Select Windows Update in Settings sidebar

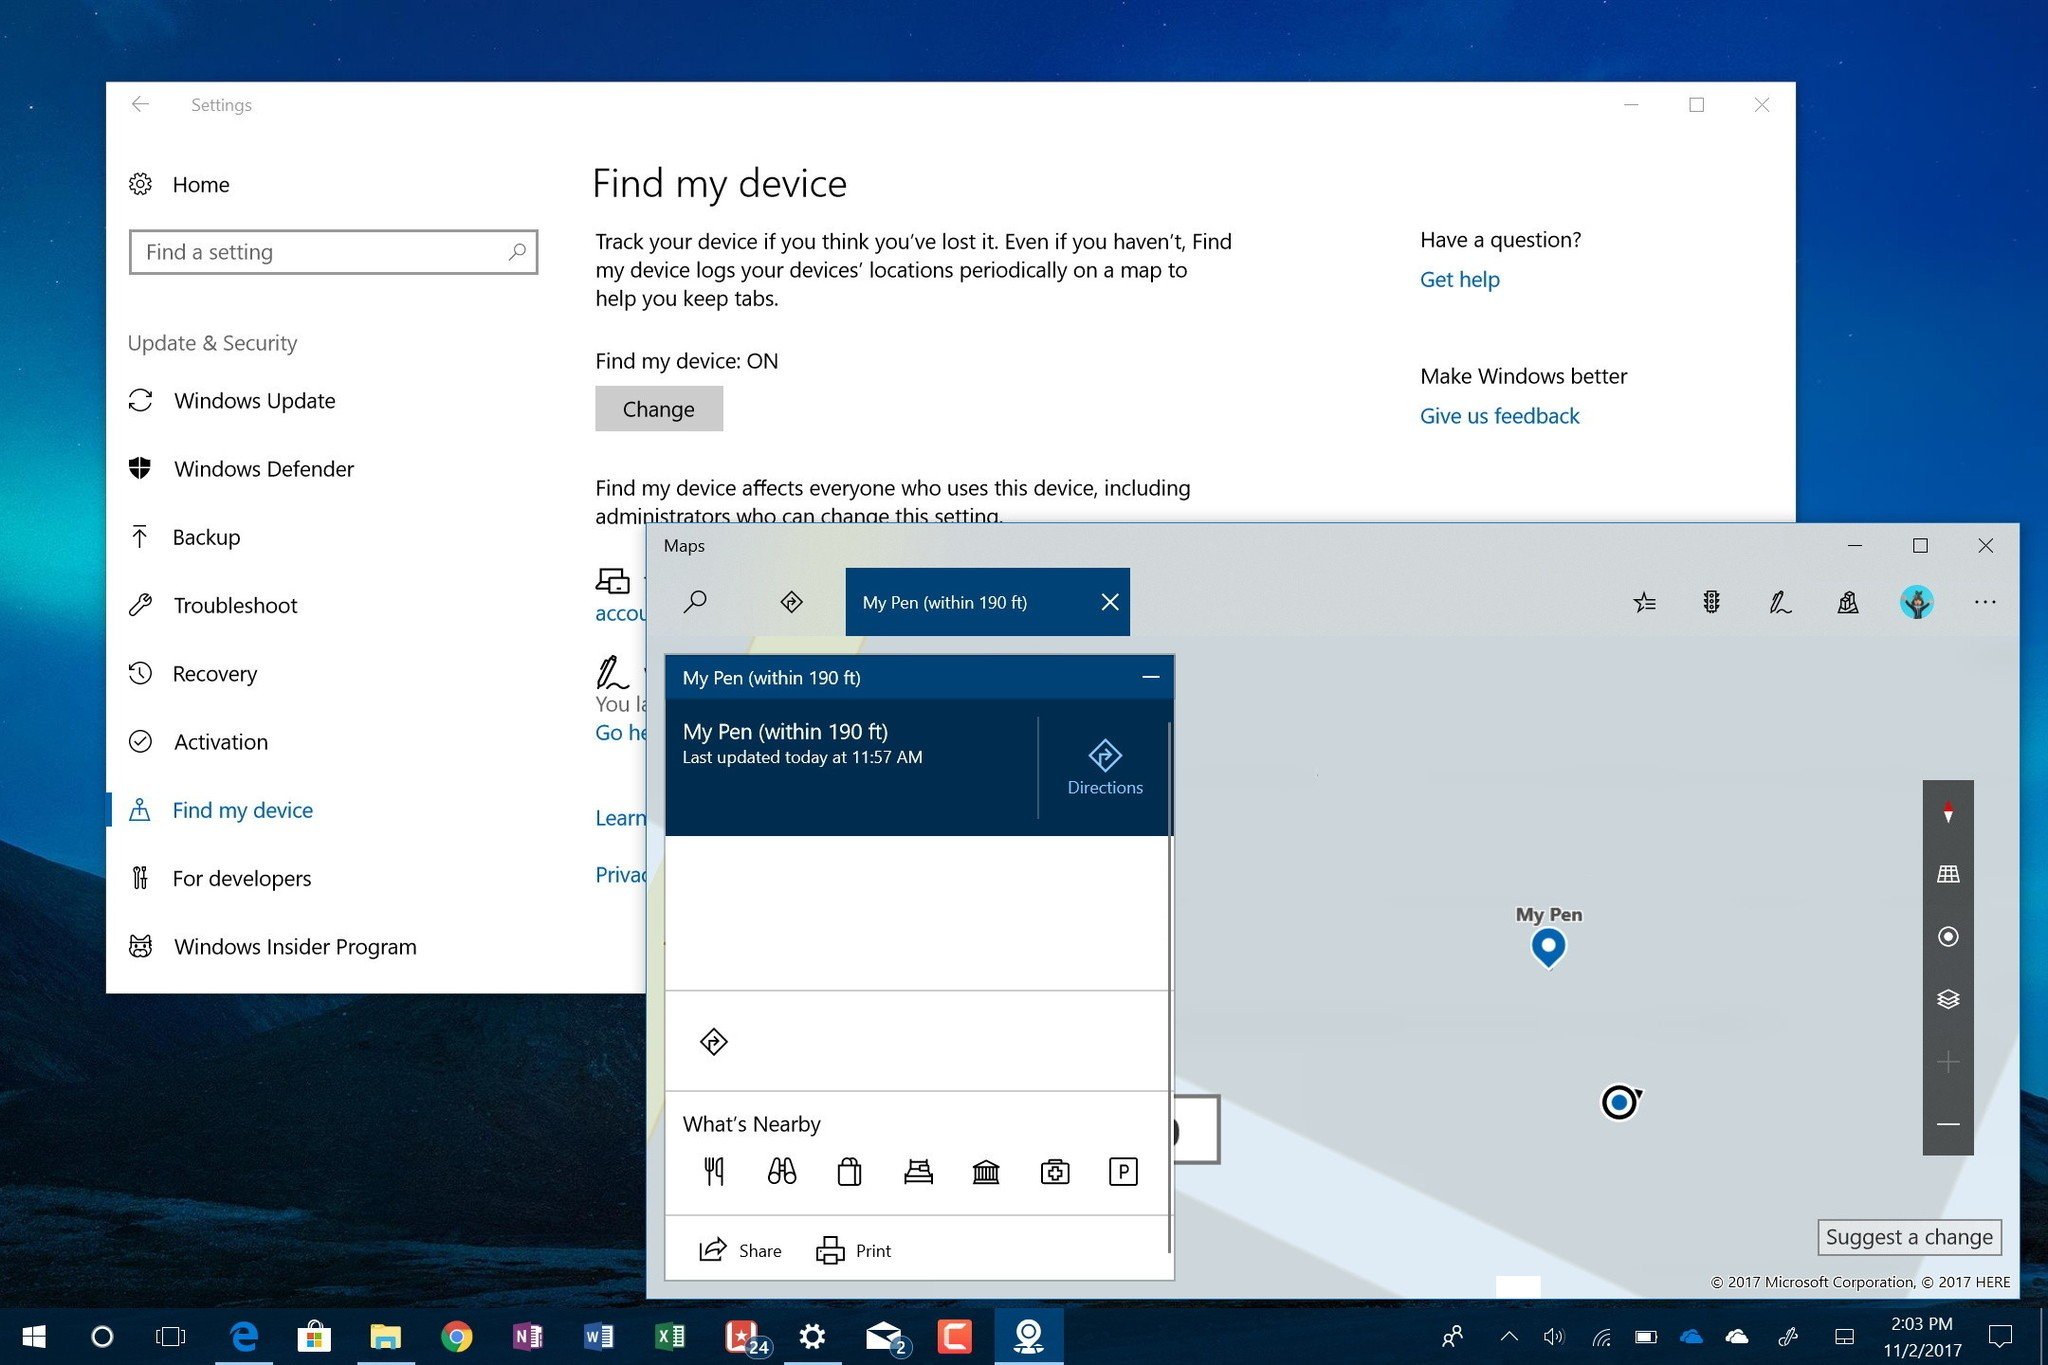tap(254, 399)
